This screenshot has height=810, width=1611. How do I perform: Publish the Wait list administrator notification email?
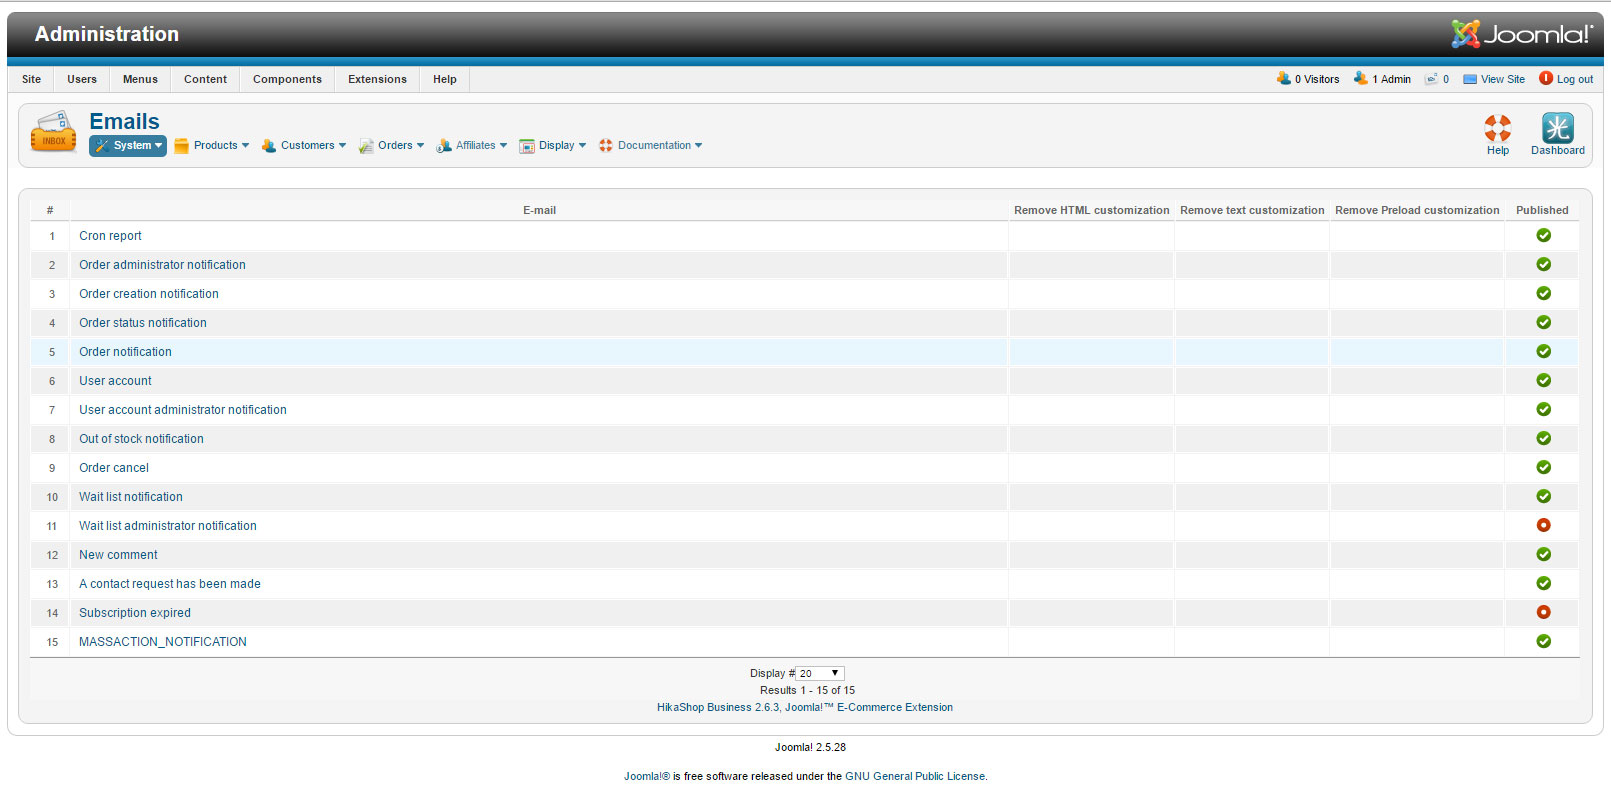1543,525
